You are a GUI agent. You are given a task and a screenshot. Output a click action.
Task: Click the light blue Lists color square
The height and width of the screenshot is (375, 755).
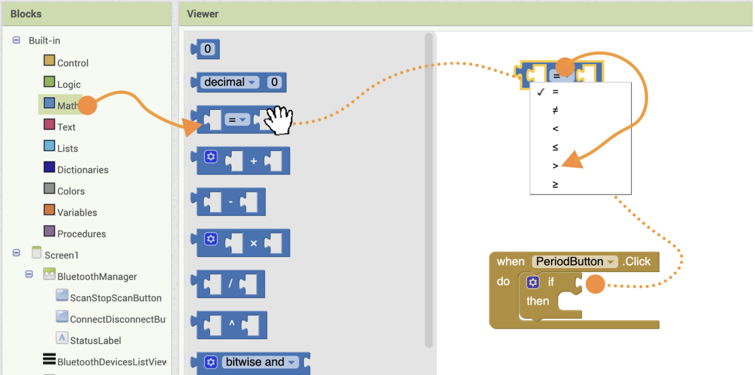49,145
